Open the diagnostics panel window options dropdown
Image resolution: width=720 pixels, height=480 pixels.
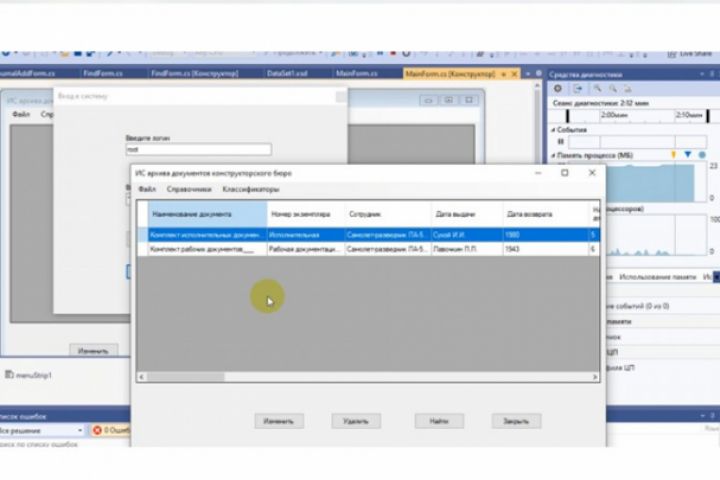pyautogui.click(x=703, y=74)
